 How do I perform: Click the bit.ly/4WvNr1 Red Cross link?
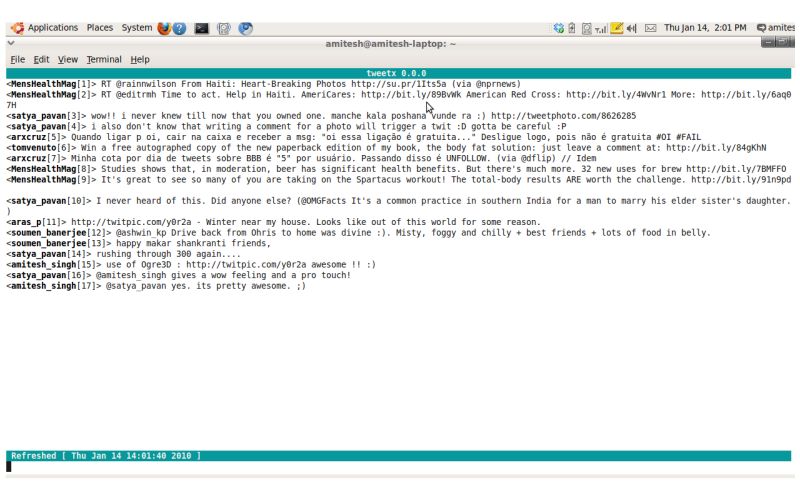616,95
